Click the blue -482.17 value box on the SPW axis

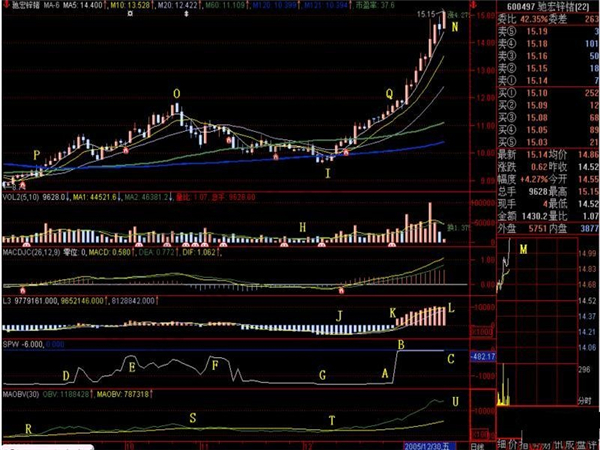tap(483, 357)
